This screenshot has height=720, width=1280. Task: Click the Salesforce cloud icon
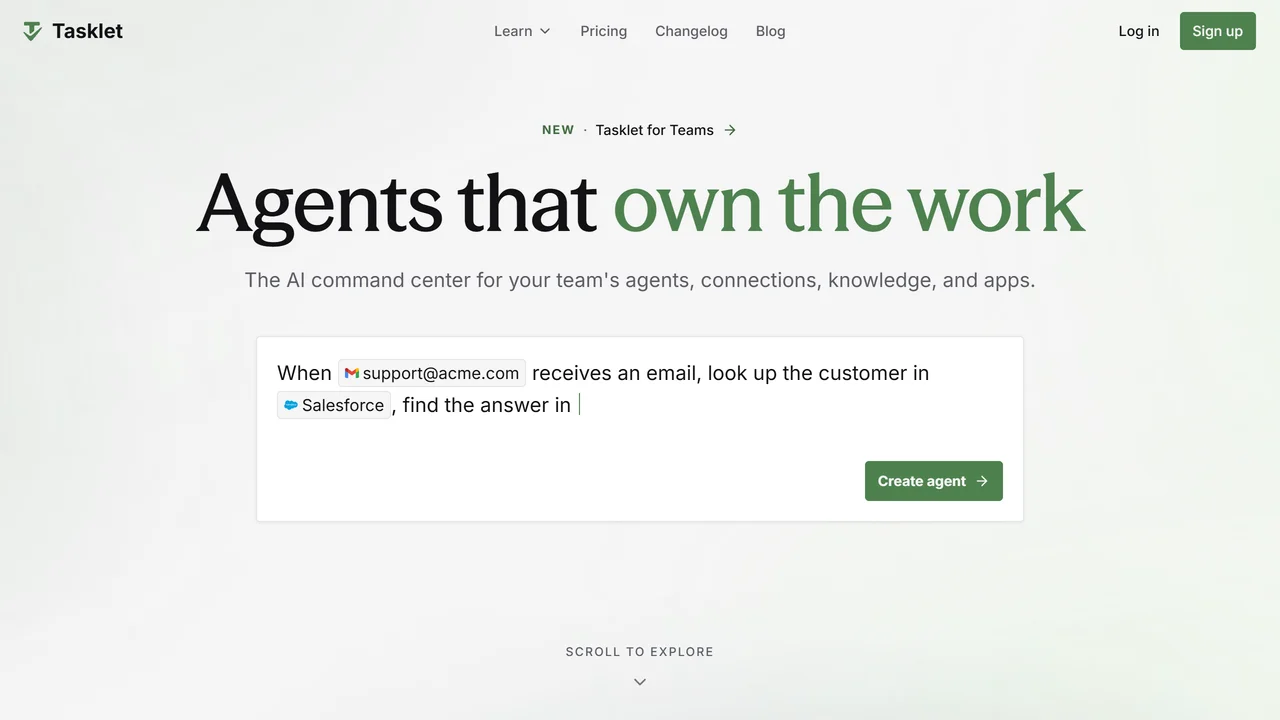click(x=291, y=405)
